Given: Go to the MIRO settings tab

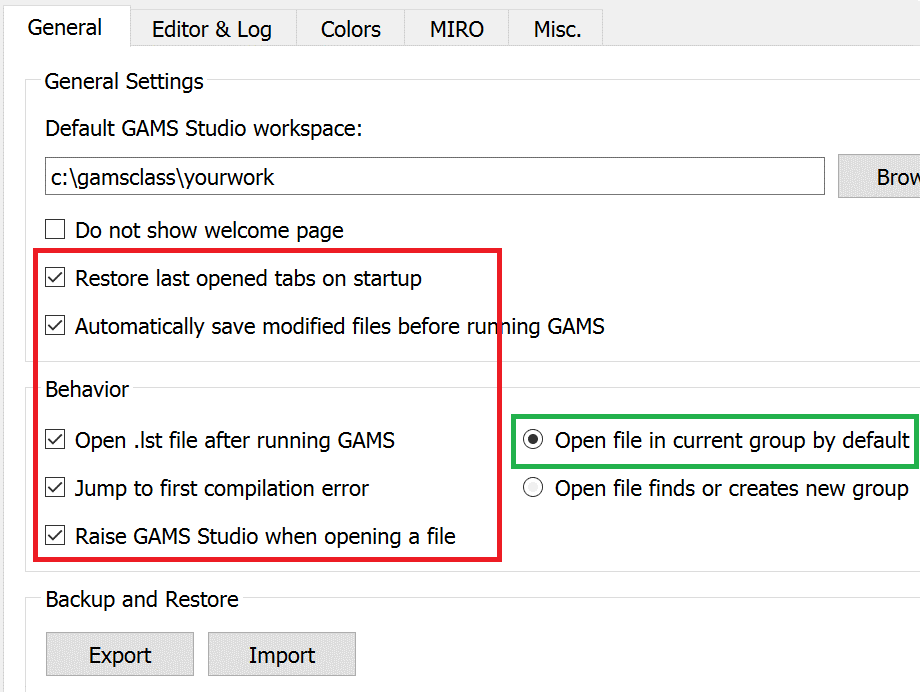Looking at the screenshot, I should tap(456, 30).
